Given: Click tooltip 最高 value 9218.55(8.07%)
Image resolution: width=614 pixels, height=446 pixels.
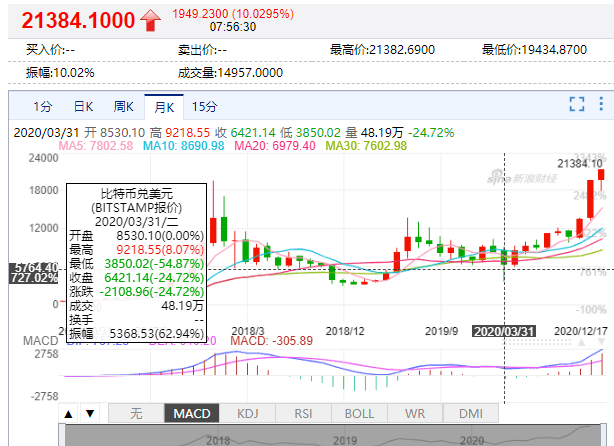Looking at the screenshot, I should pyautogui.click(x=160, y=249).
